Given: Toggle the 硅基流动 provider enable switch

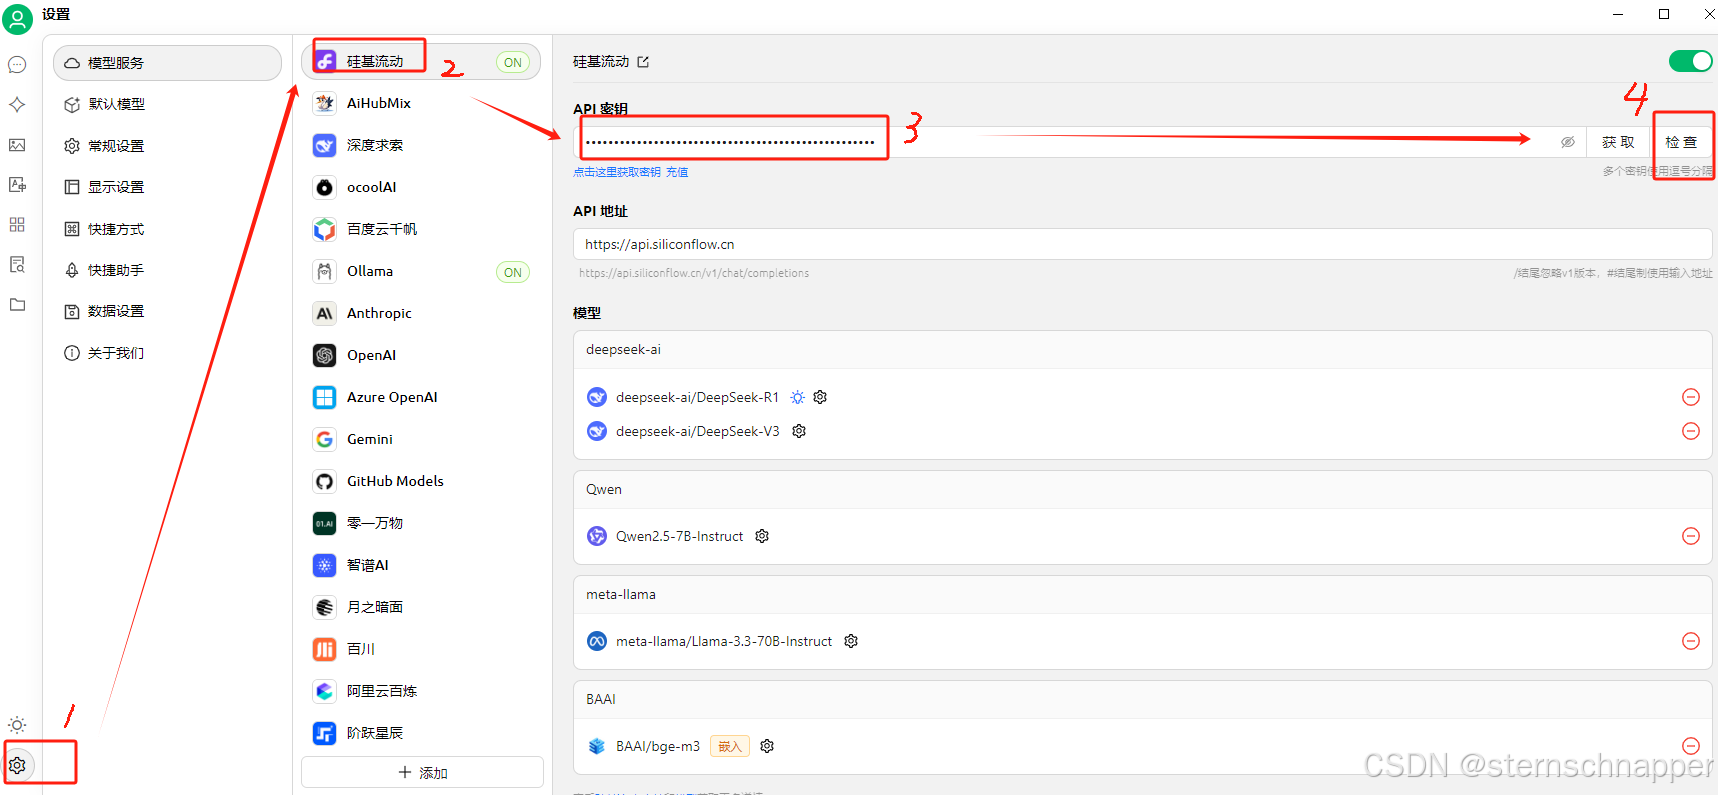Looking at the screenshot, I should (x=1690, y=61).
